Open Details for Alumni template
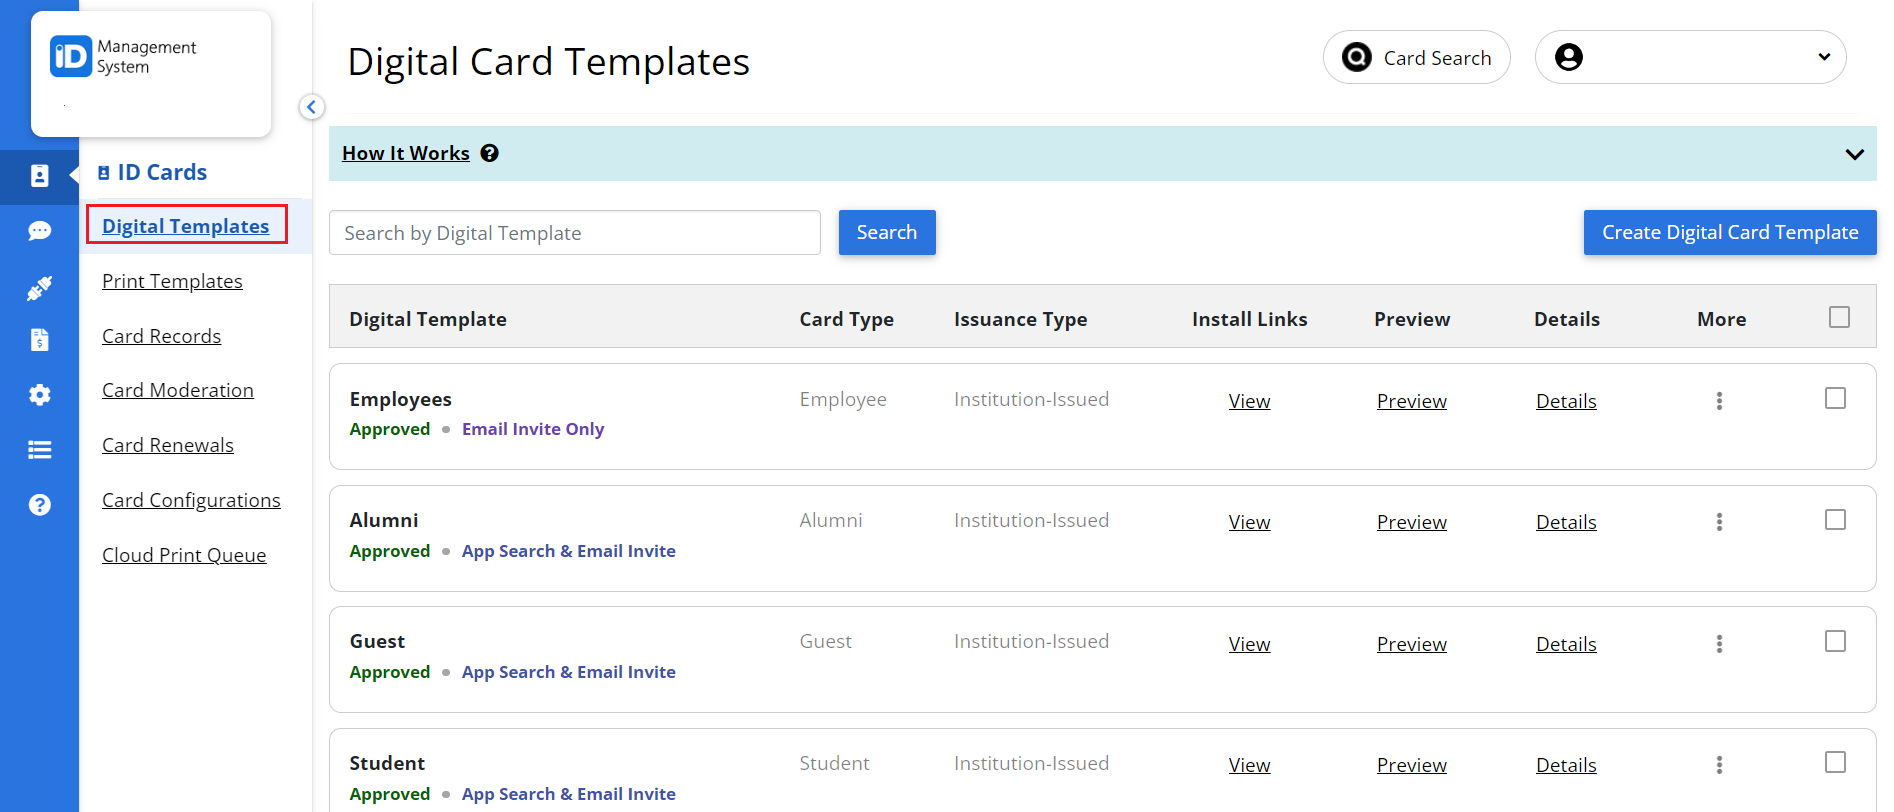Viewport: 1894px width, 812px height. click(x=1566, y=522)
